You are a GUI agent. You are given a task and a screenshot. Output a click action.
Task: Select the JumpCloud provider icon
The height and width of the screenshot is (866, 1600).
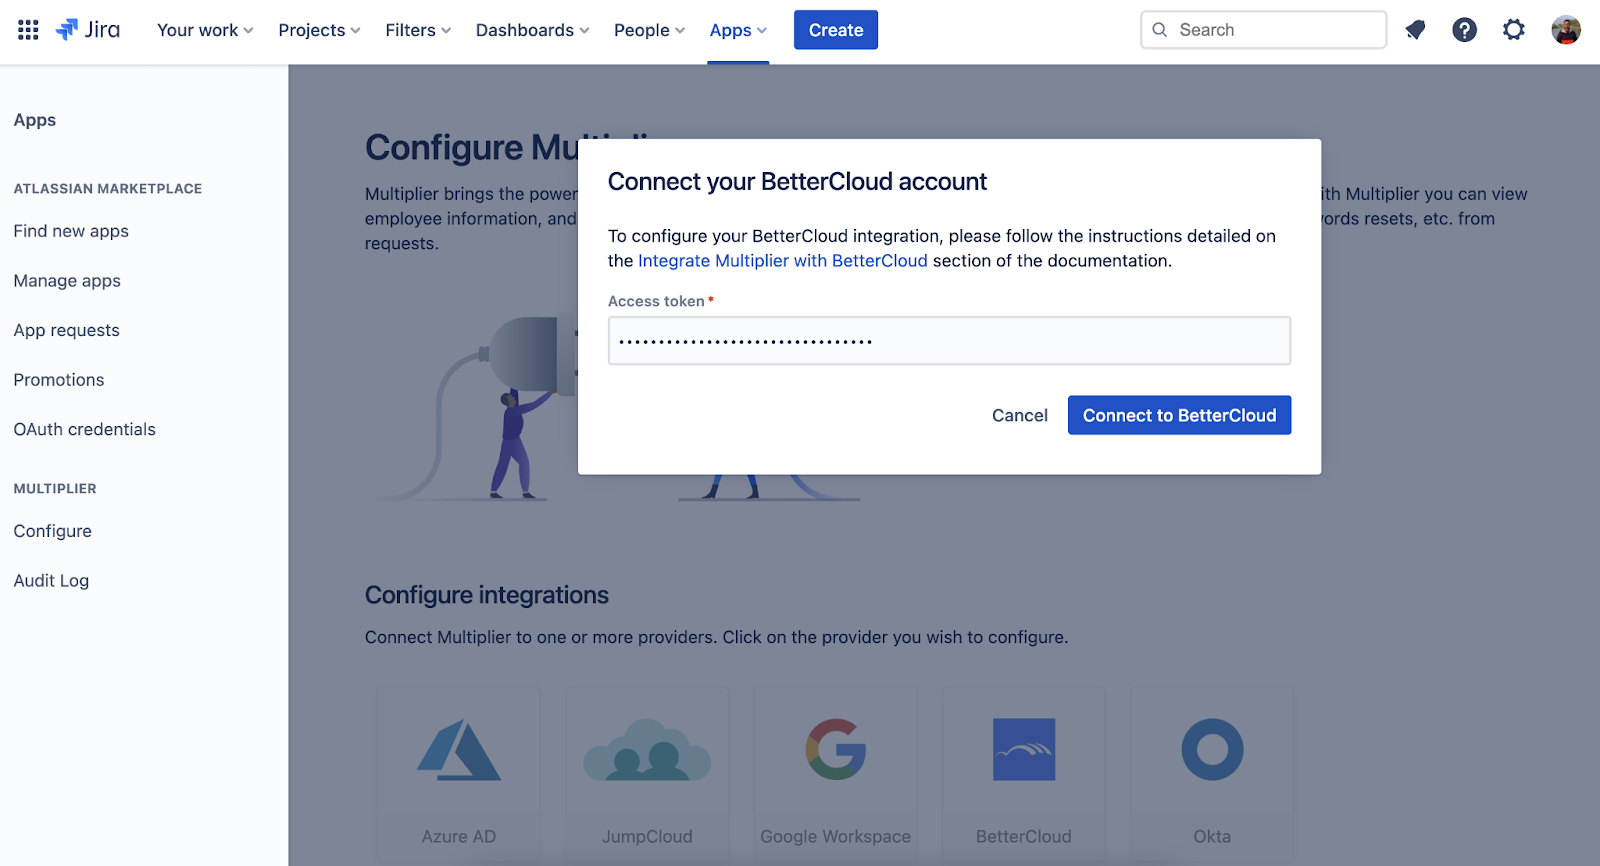click(647, 749)
